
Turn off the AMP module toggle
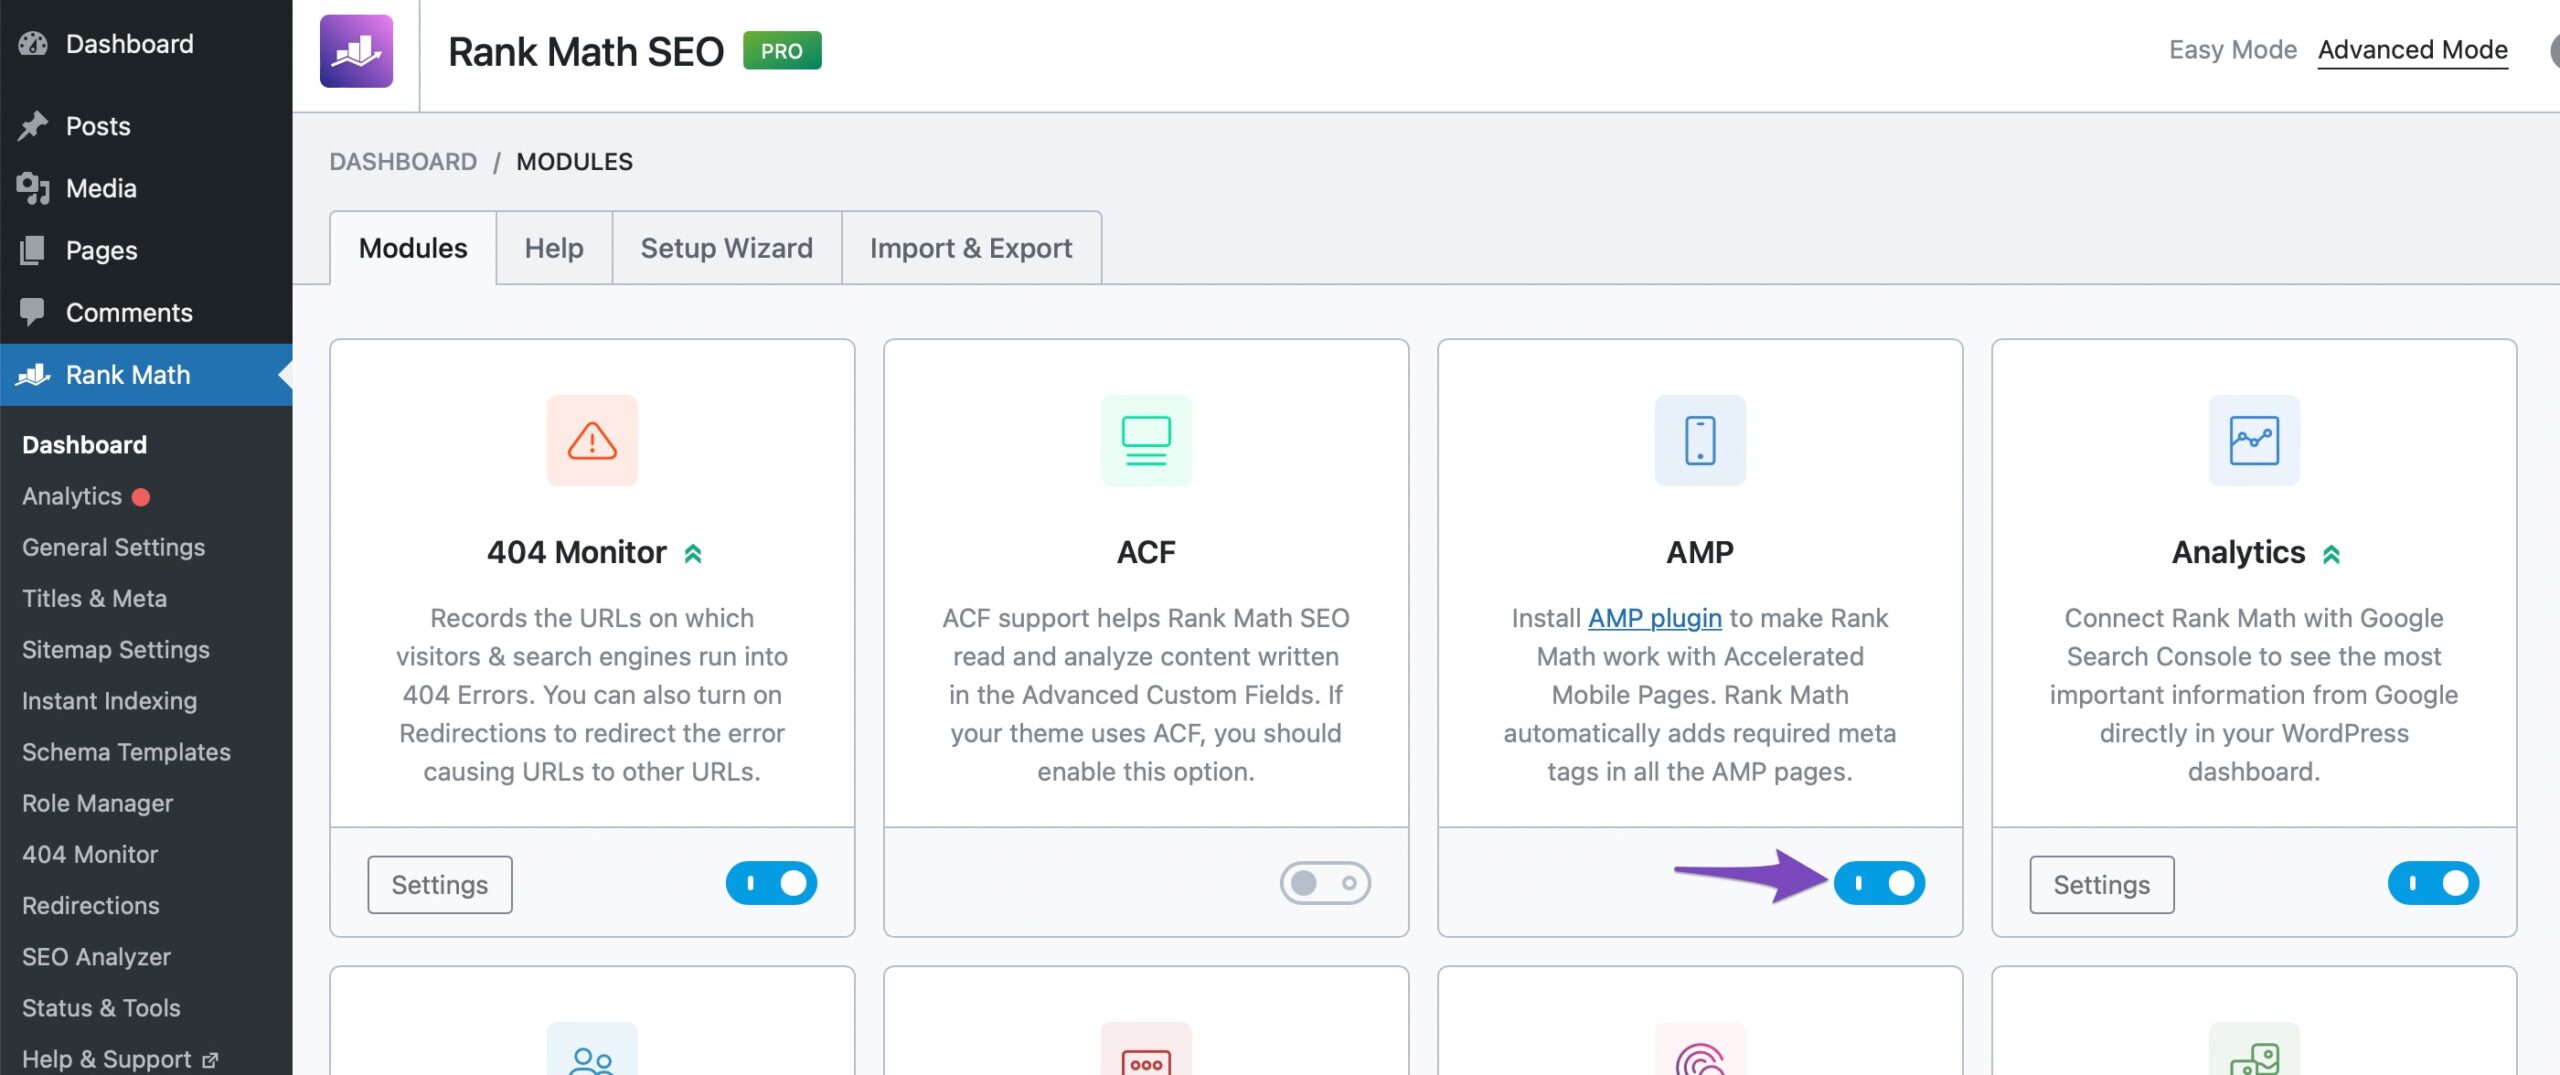point(1879,883)
